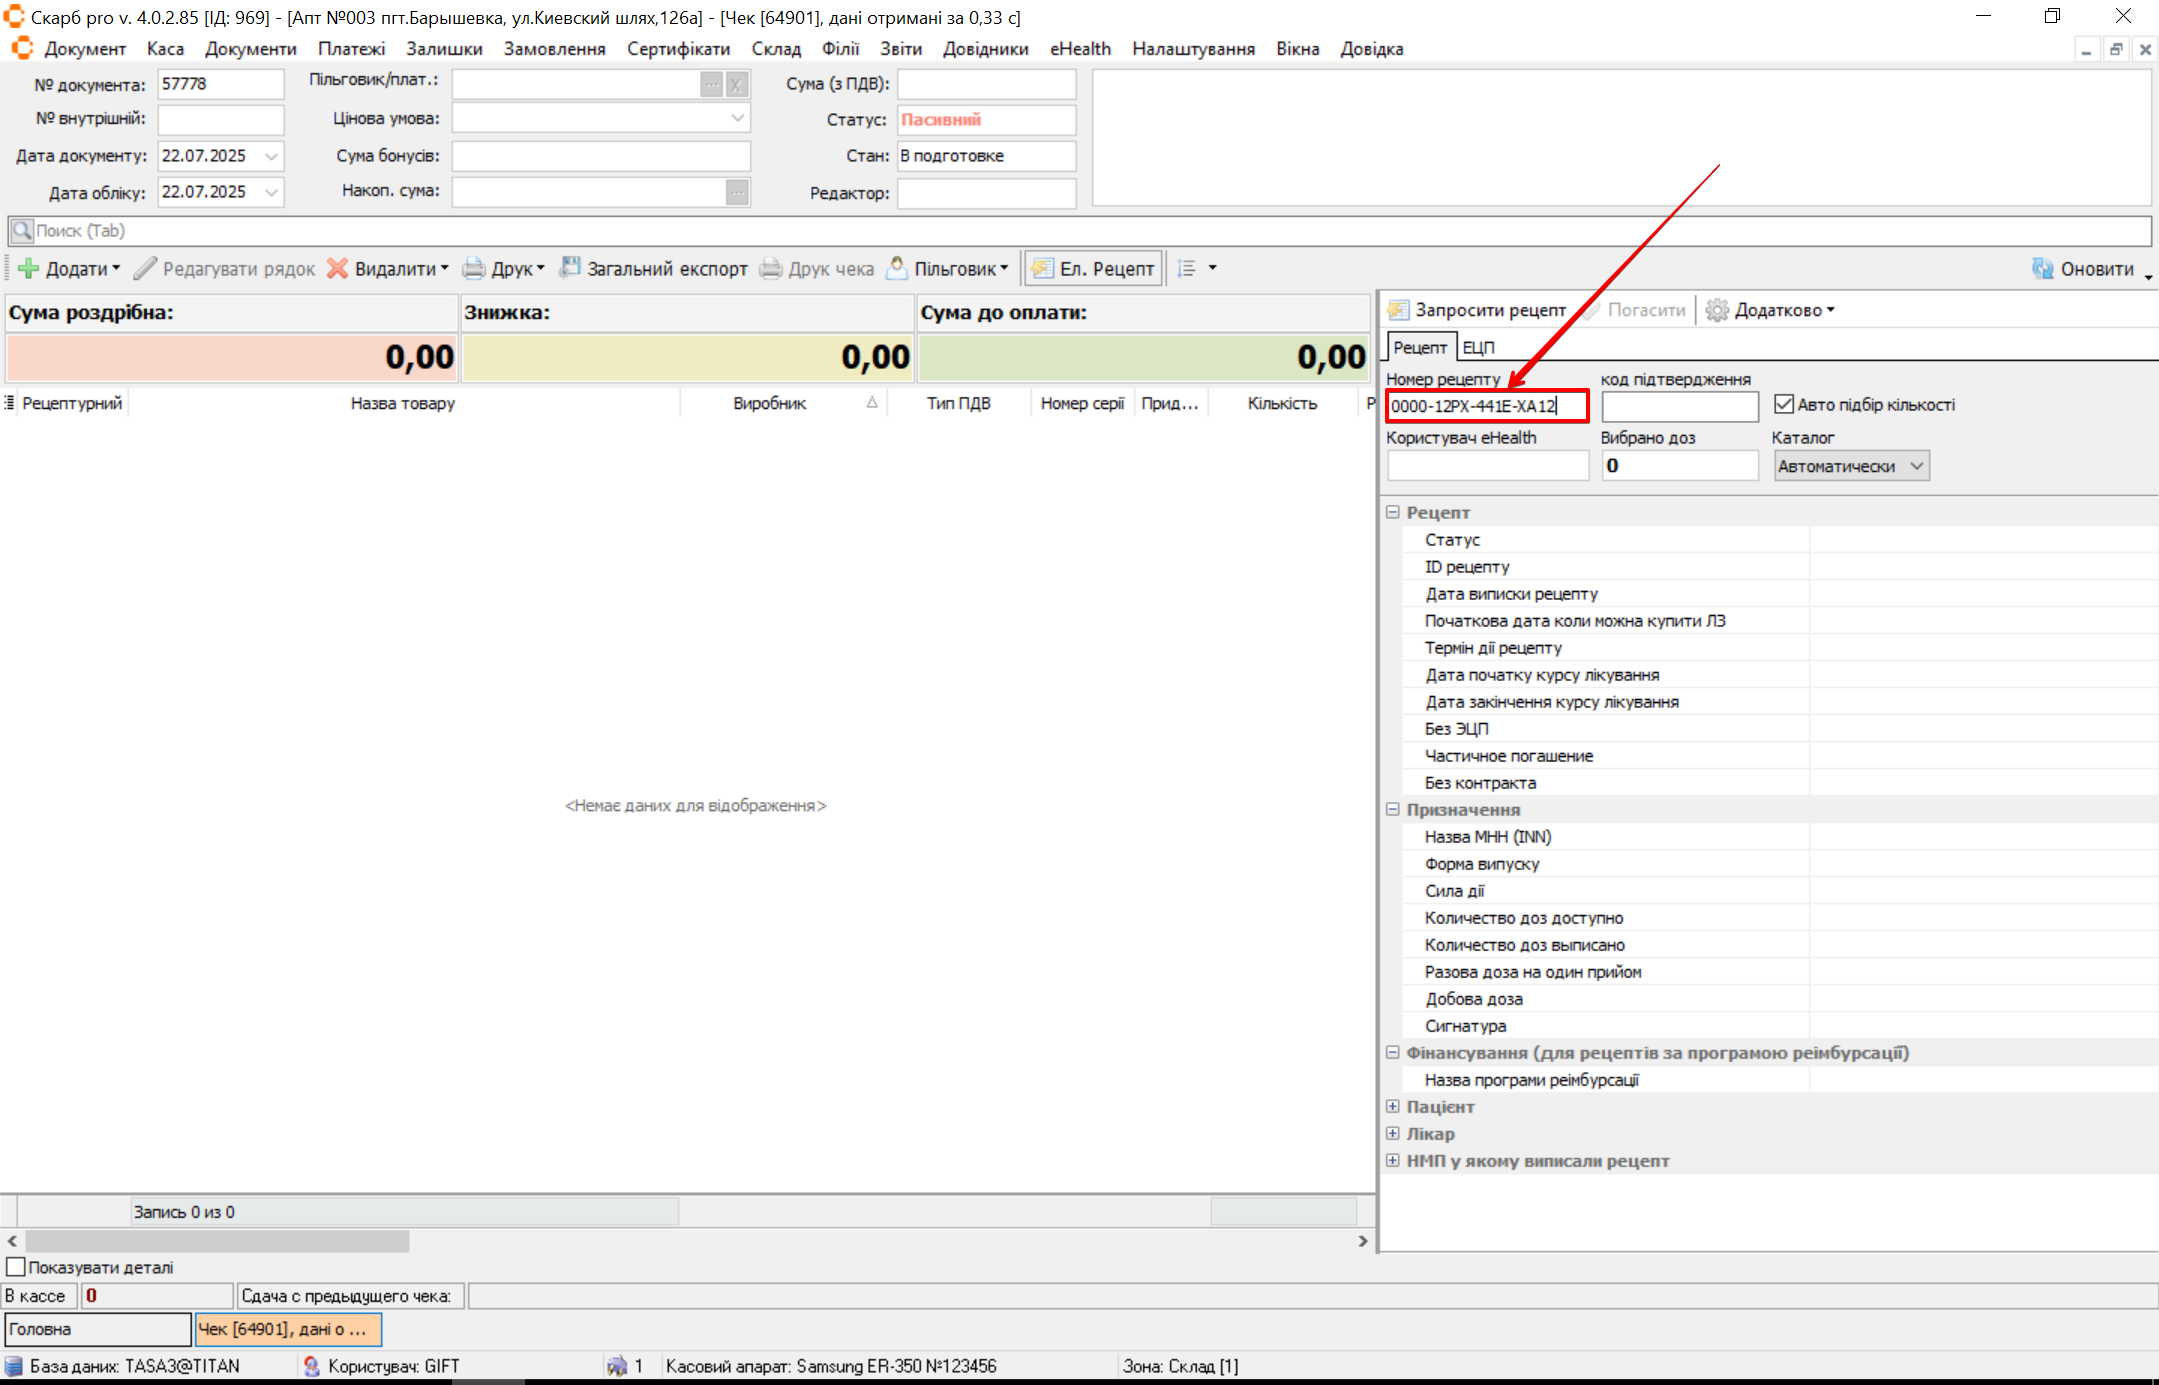Screen dimensions: 2159x1385
Task: Open the list view options icon
Action: point(1187,268)
